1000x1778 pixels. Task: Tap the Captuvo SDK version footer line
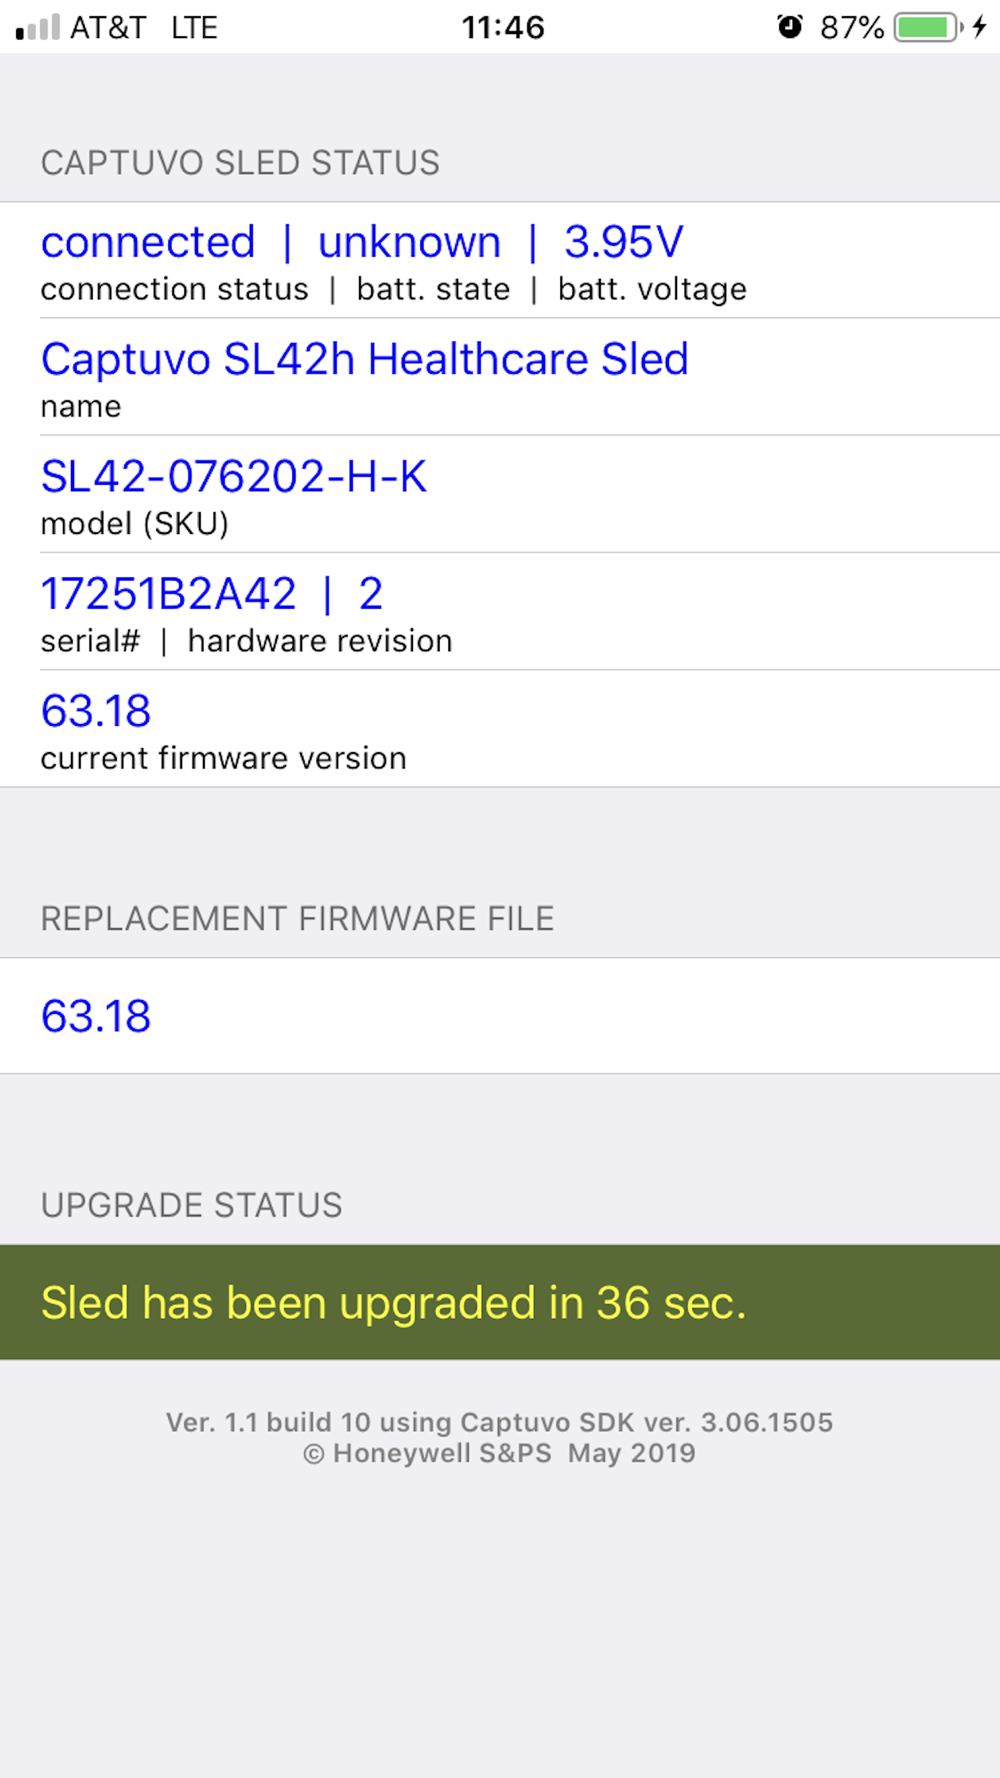[499, 1422]
